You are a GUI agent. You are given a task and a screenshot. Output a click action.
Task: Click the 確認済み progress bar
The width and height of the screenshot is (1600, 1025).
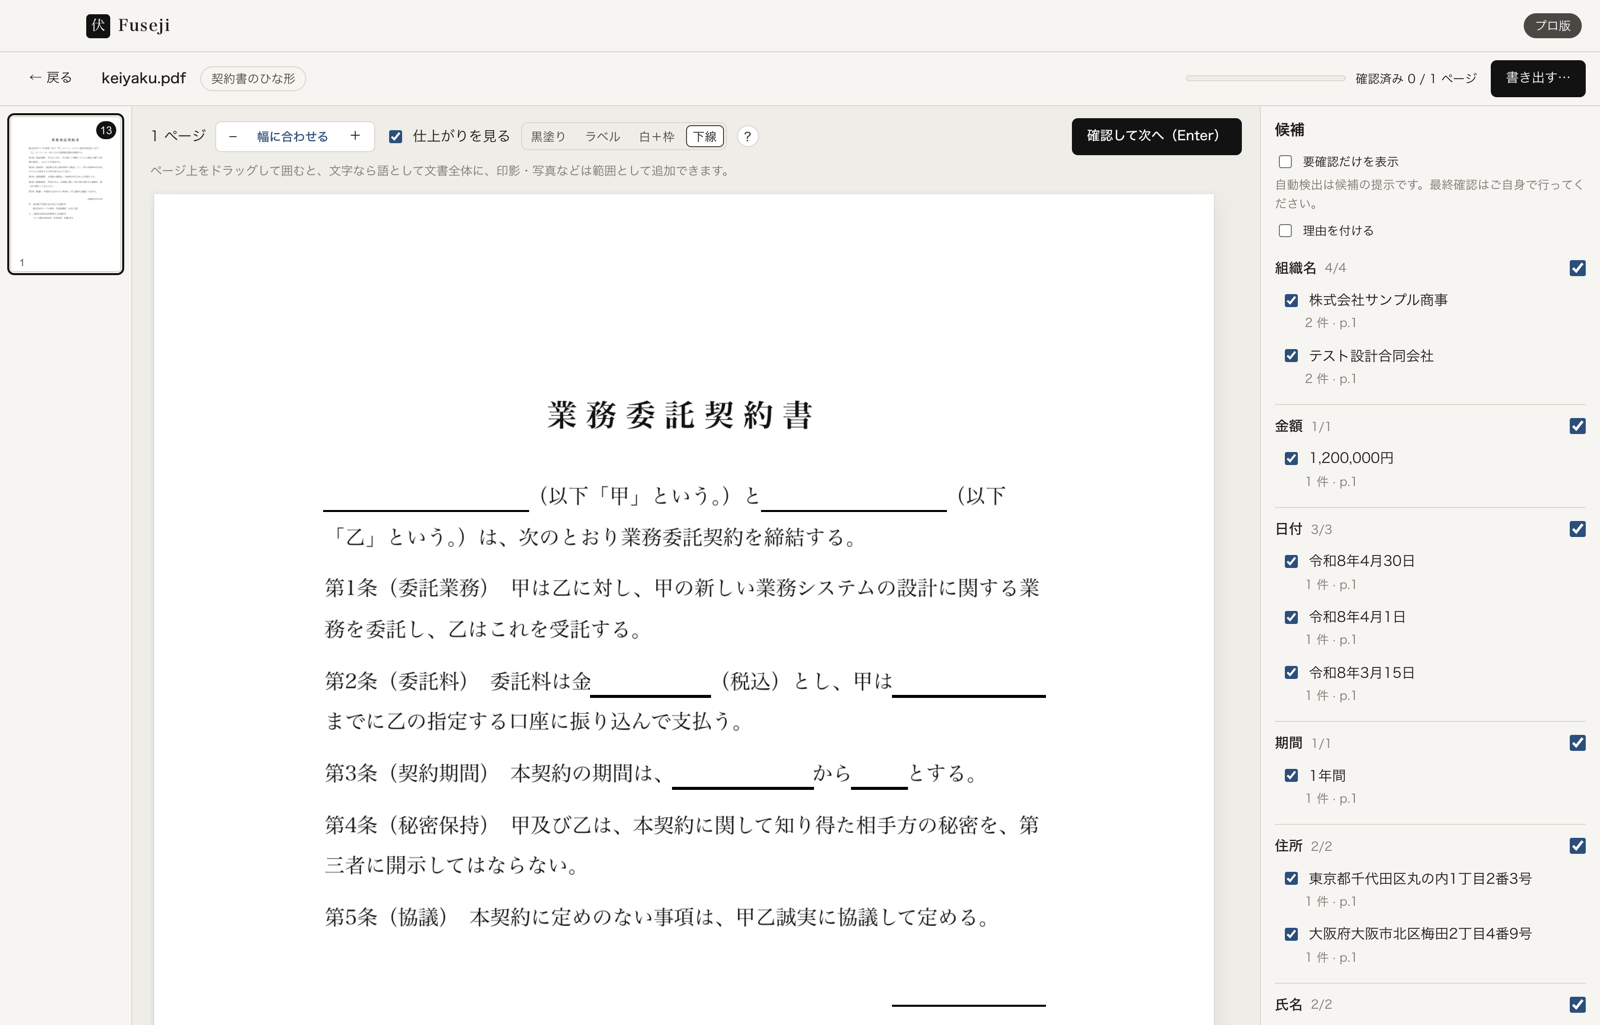[x=1265, y=78]
